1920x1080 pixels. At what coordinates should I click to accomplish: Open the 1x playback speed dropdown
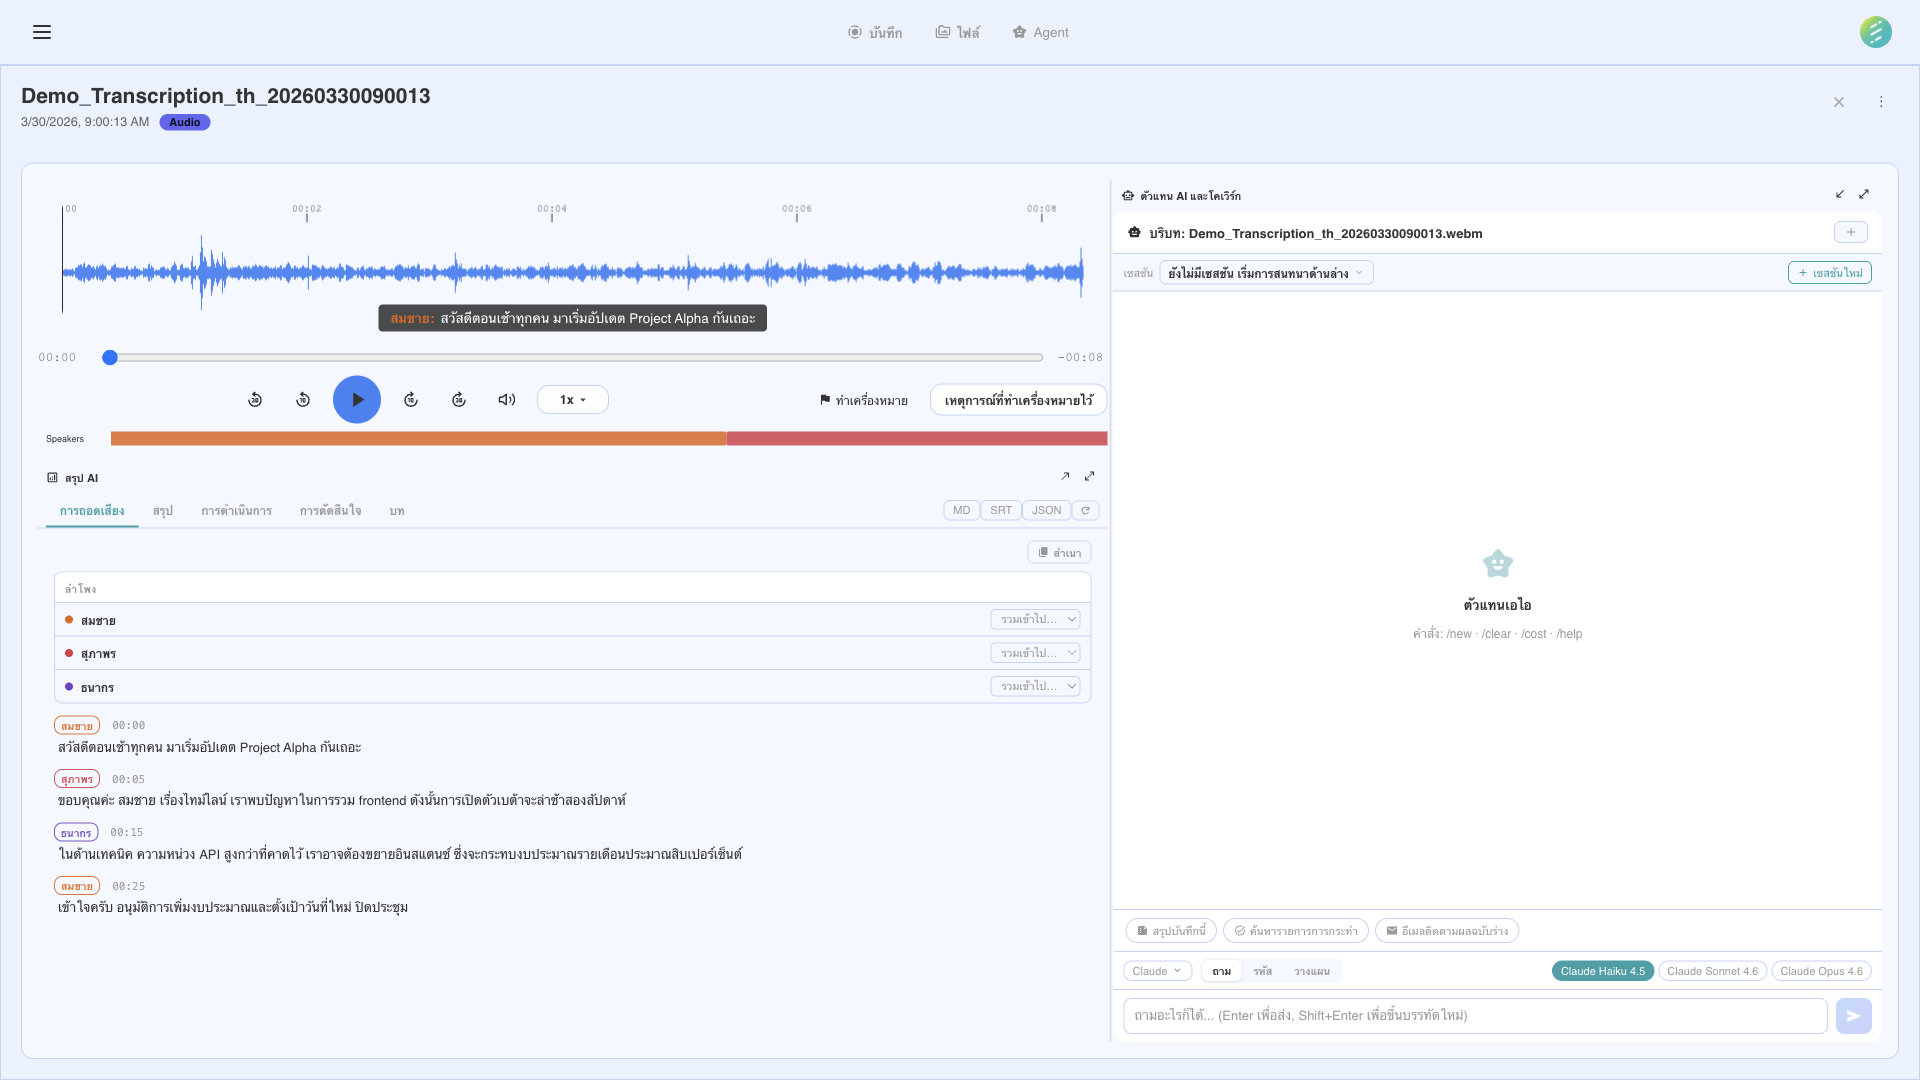click(x=573, y=400)
